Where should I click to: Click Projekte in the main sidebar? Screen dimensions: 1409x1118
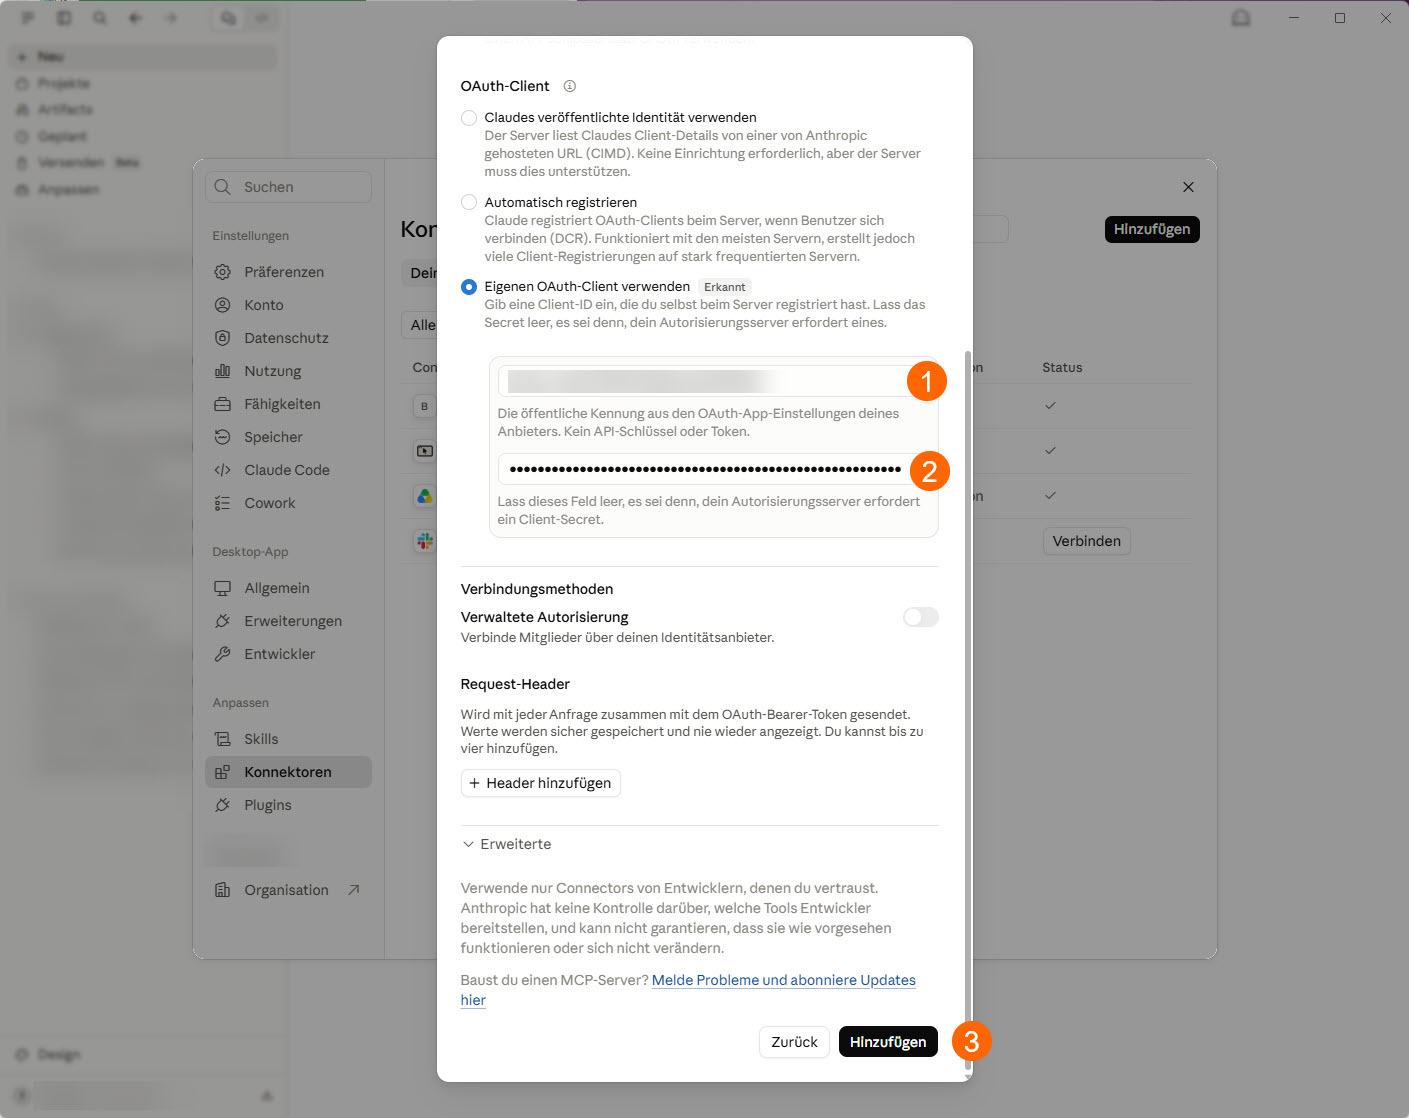(64, 83)
